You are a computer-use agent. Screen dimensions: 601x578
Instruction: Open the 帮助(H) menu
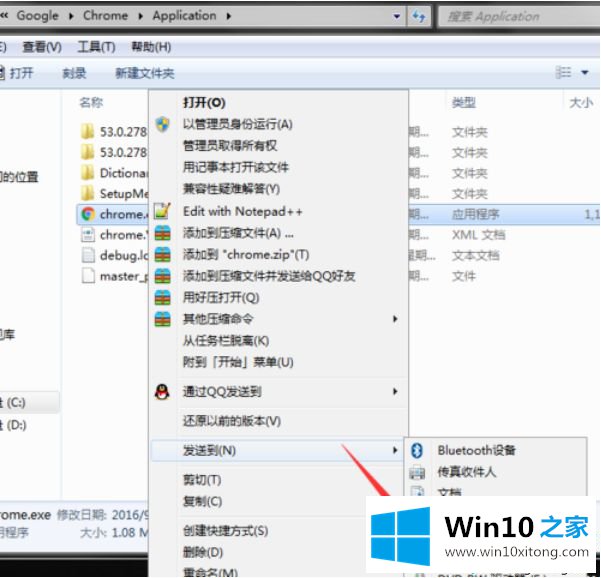[151, 47]
